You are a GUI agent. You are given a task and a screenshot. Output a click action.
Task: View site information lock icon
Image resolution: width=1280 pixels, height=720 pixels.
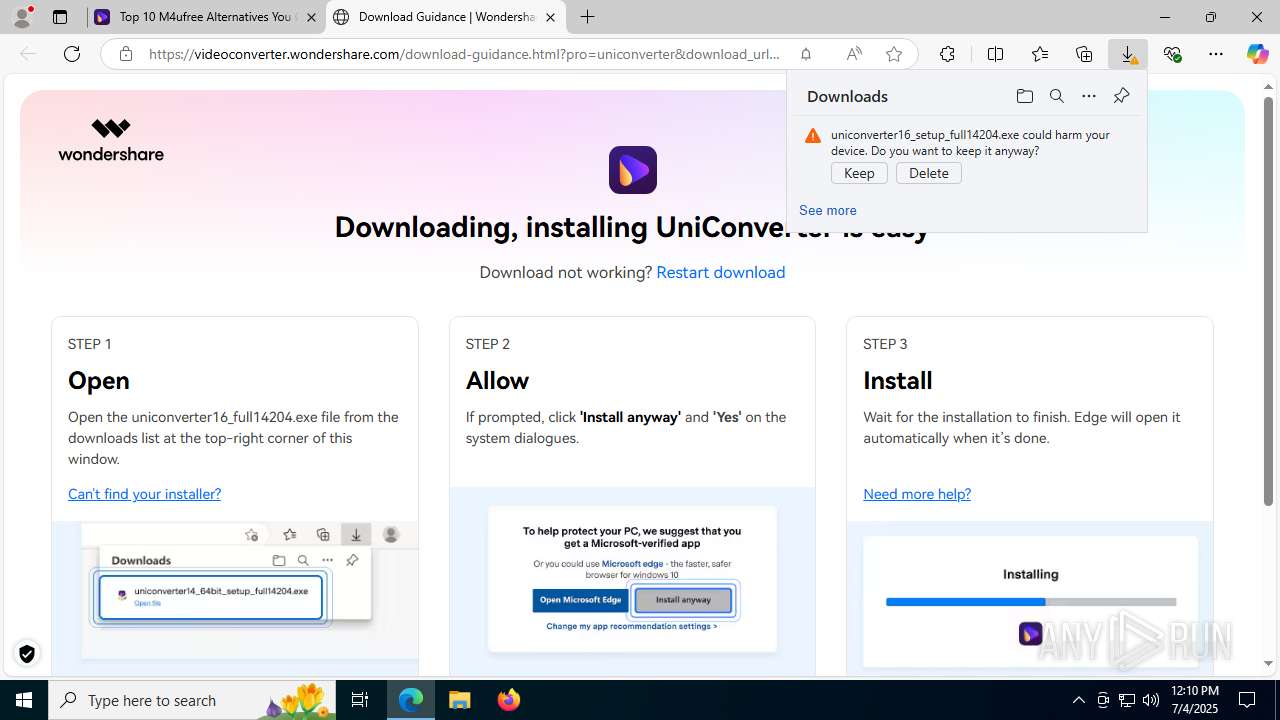click(x=126, y=54)
